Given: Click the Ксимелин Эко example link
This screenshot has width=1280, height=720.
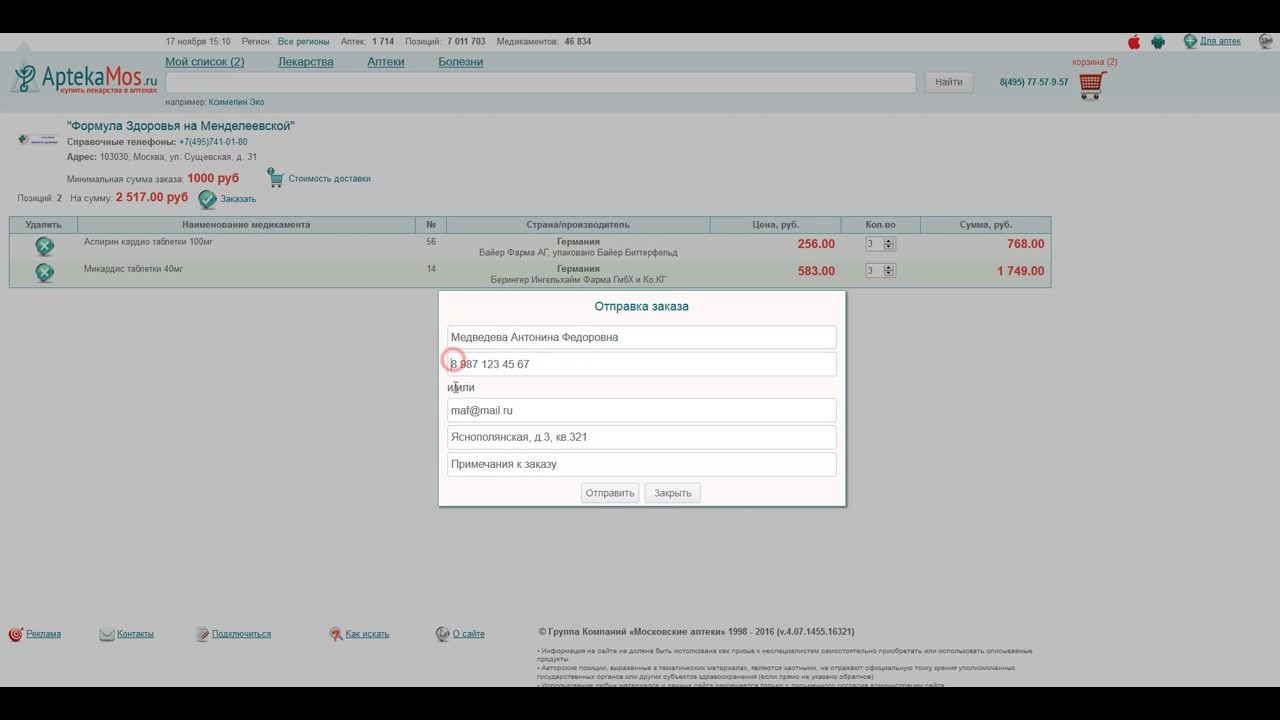Looking at the screenshot, I should [236, 102].
